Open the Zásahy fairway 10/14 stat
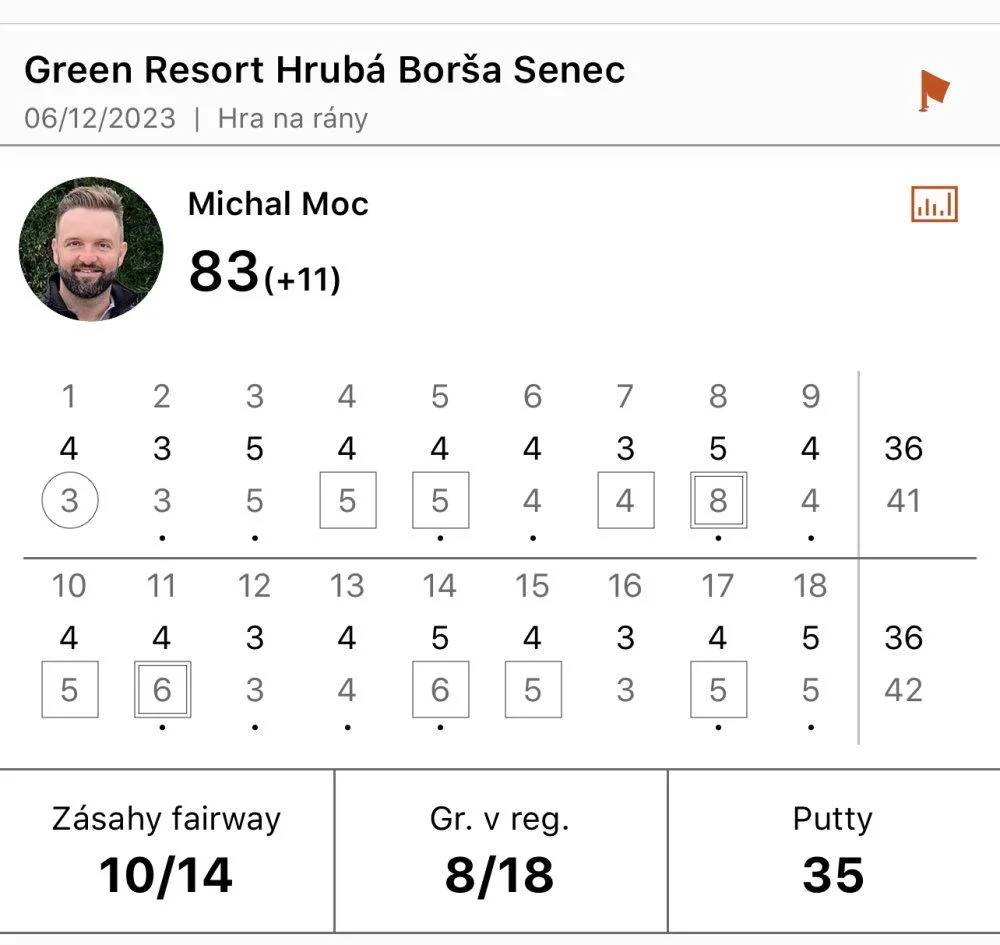This screenshot has height=945, width=1000. [x=166, y=851]
